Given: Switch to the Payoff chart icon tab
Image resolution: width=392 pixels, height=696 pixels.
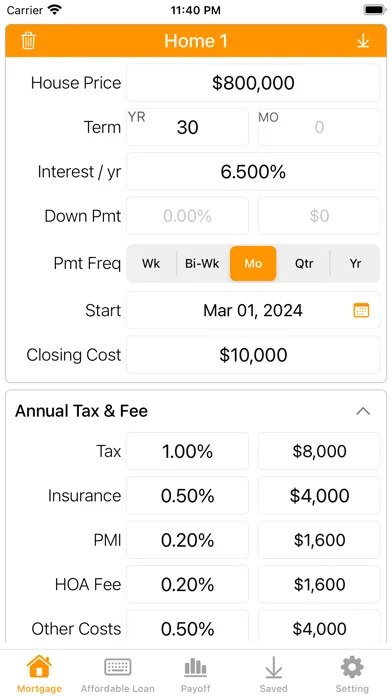Looking at the screenshot, I should [196, 674].
